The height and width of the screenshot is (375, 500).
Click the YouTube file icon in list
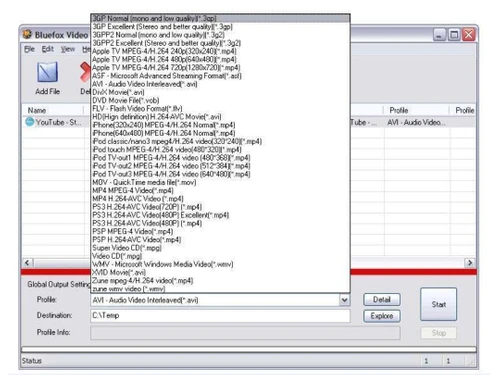pyautogui.click(x=30, y=122)
